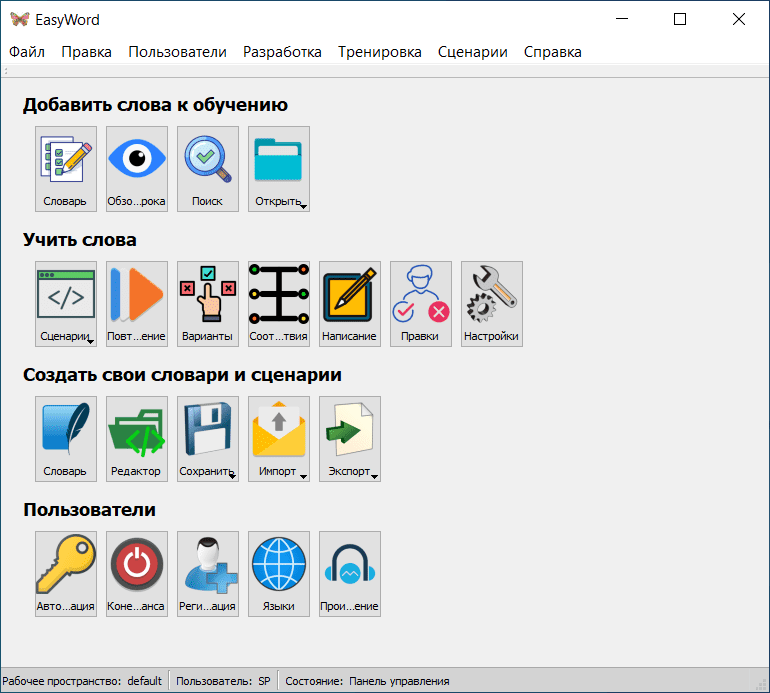Click 'Панель управления' state in status bar
This screenshot has width=770, height=693.
(399, 681)
